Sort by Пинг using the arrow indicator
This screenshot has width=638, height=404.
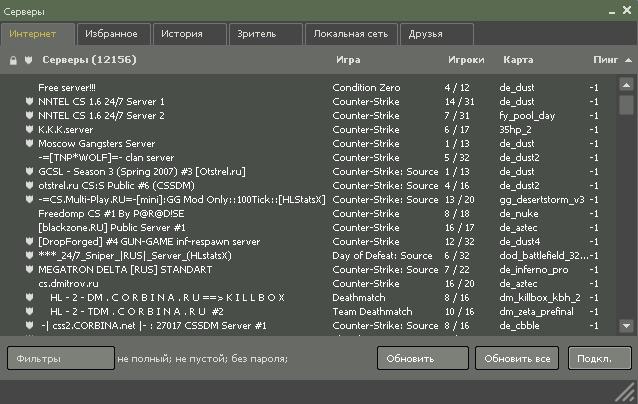(x=628, y=60)
